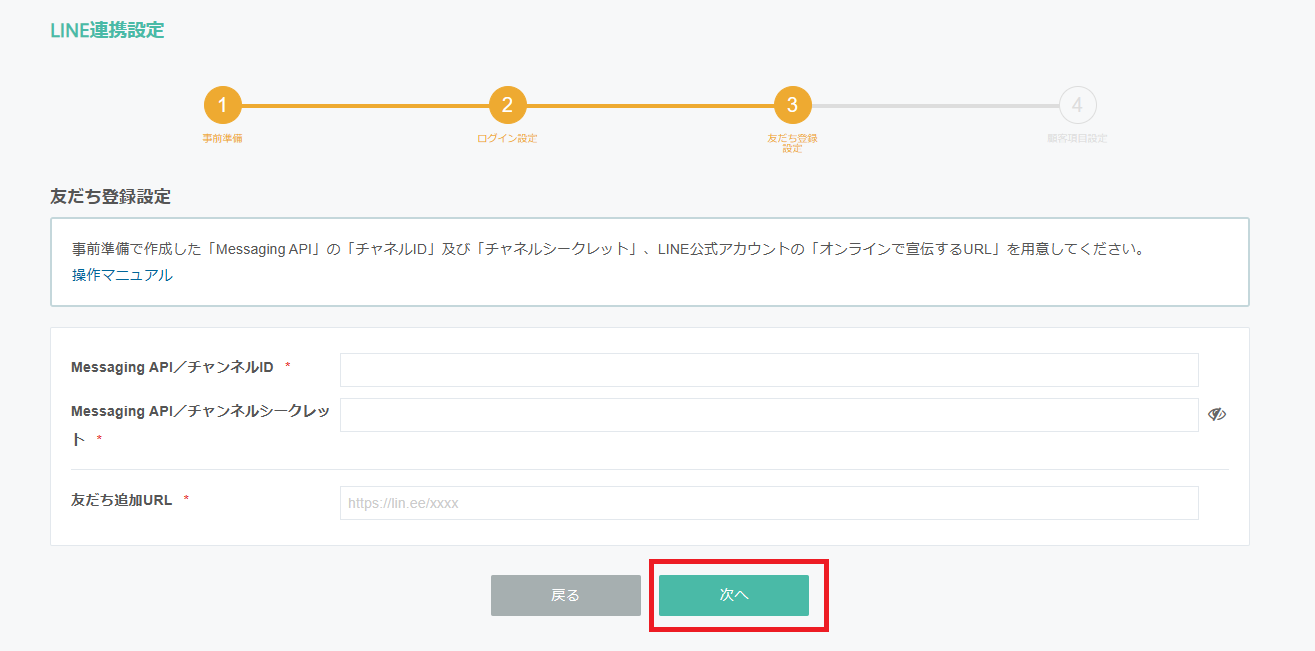Click the 事前準備 step label

222,138
